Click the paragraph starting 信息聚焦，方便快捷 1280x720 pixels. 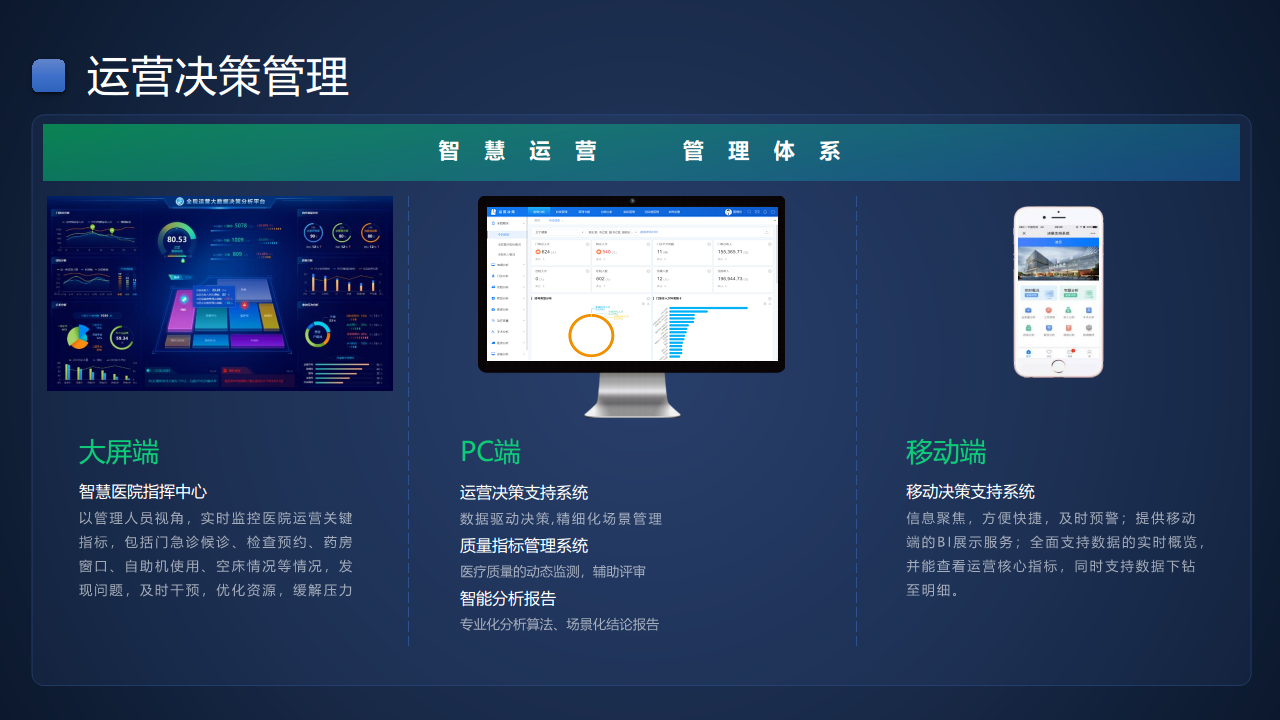pyautogui.click(x=1056, y=554)
